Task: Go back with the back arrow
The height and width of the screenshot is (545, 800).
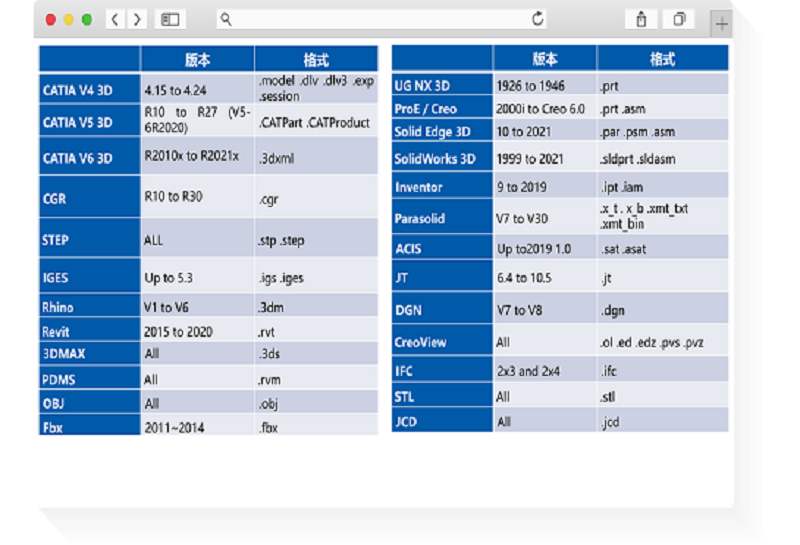Action: (x=116, y=19)
